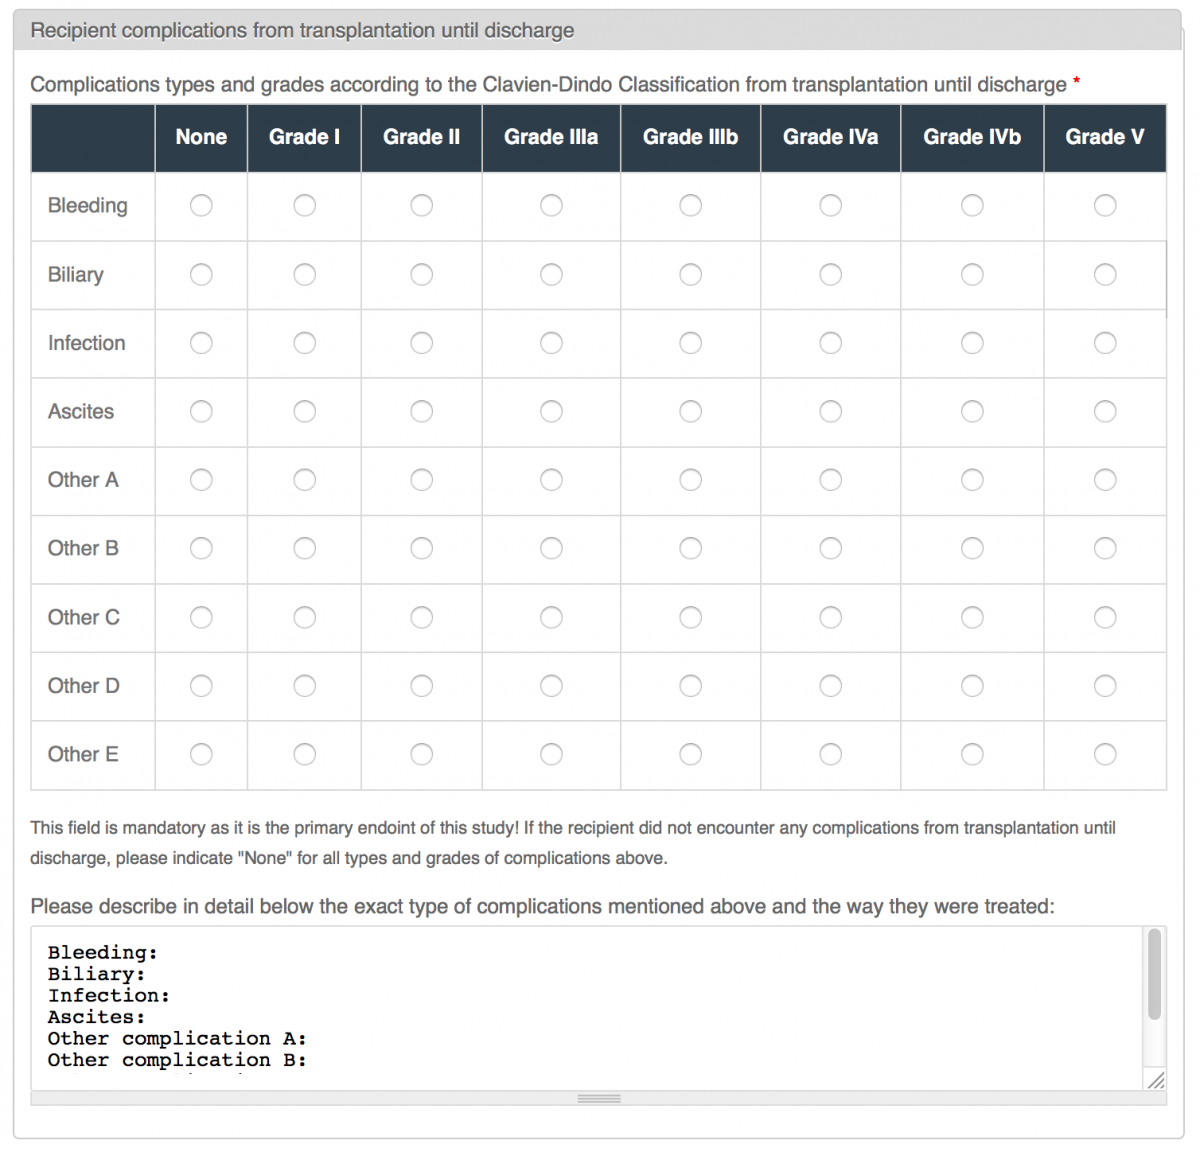
Task: Pick Grade IVa for Other A
Action: point(831,480)
